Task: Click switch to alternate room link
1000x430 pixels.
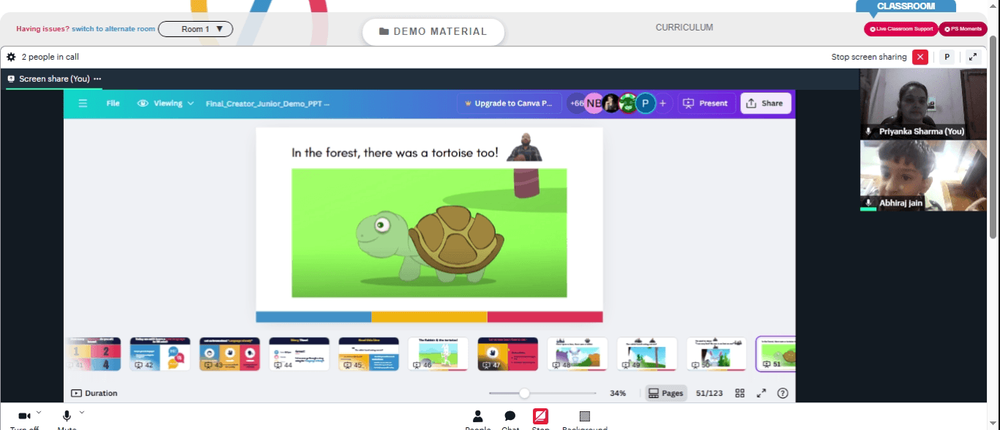Action: click(114, 29)
